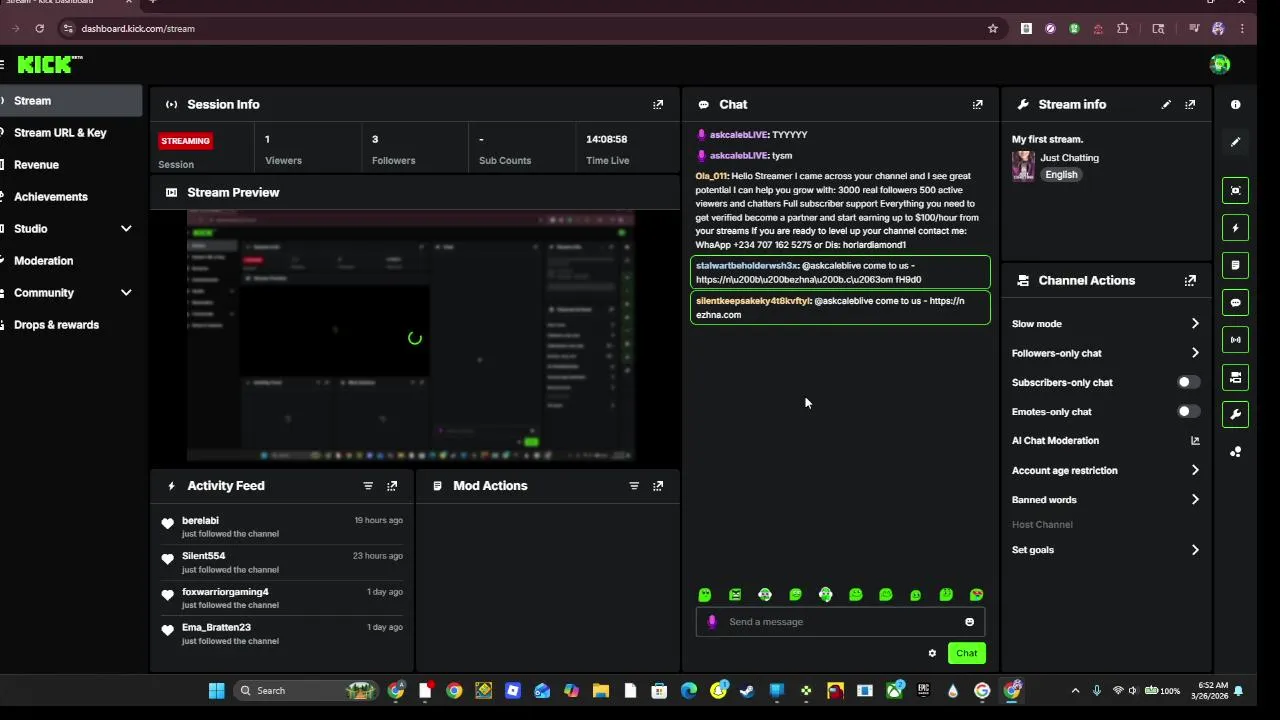Click the pencil edit icon in right sidebar
This screenshot has width=1280, height=720.
[x=1236, y=142]
